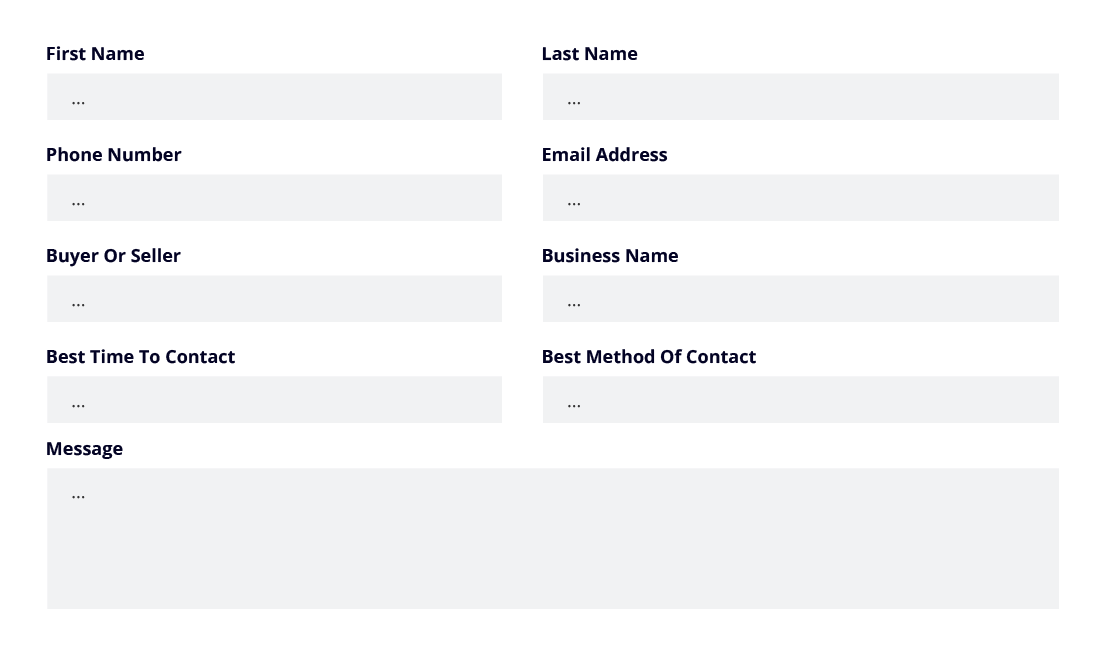Click the "Message" label above the text area
1111x645 pixels.
(84, 449)
